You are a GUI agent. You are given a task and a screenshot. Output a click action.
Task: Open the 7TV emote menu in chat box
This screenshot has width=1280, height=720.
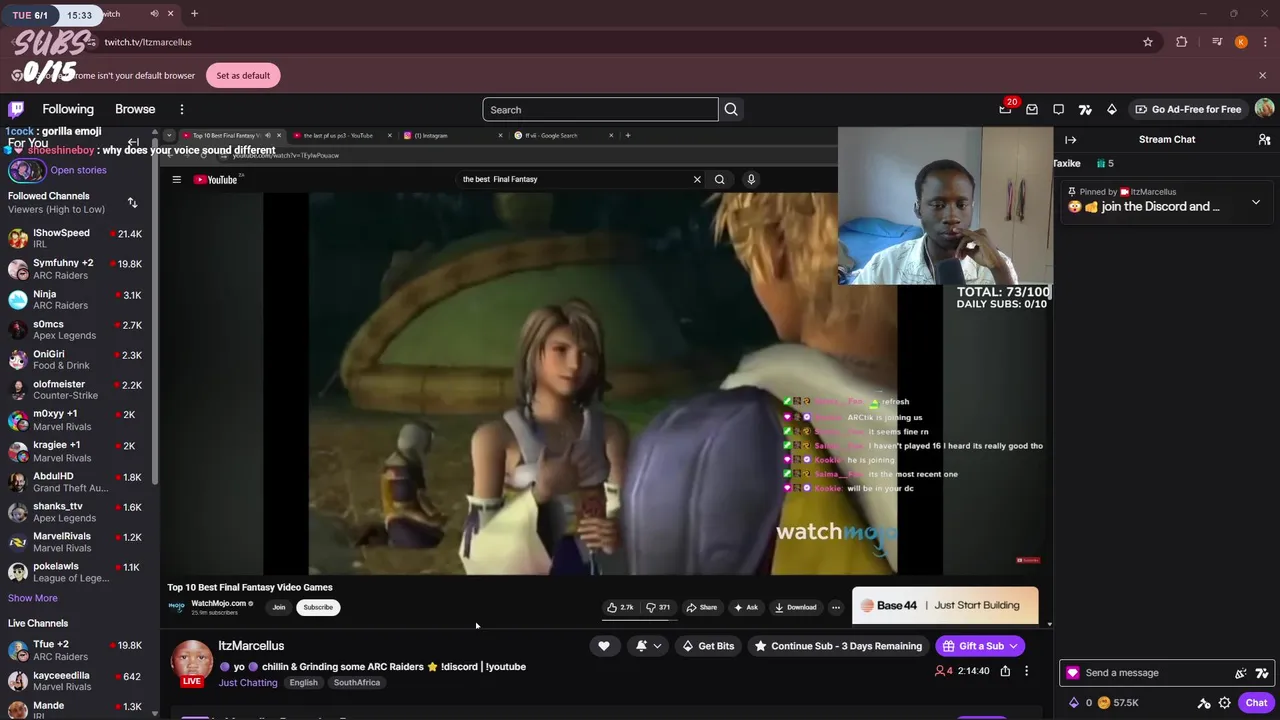point(1262,673)
